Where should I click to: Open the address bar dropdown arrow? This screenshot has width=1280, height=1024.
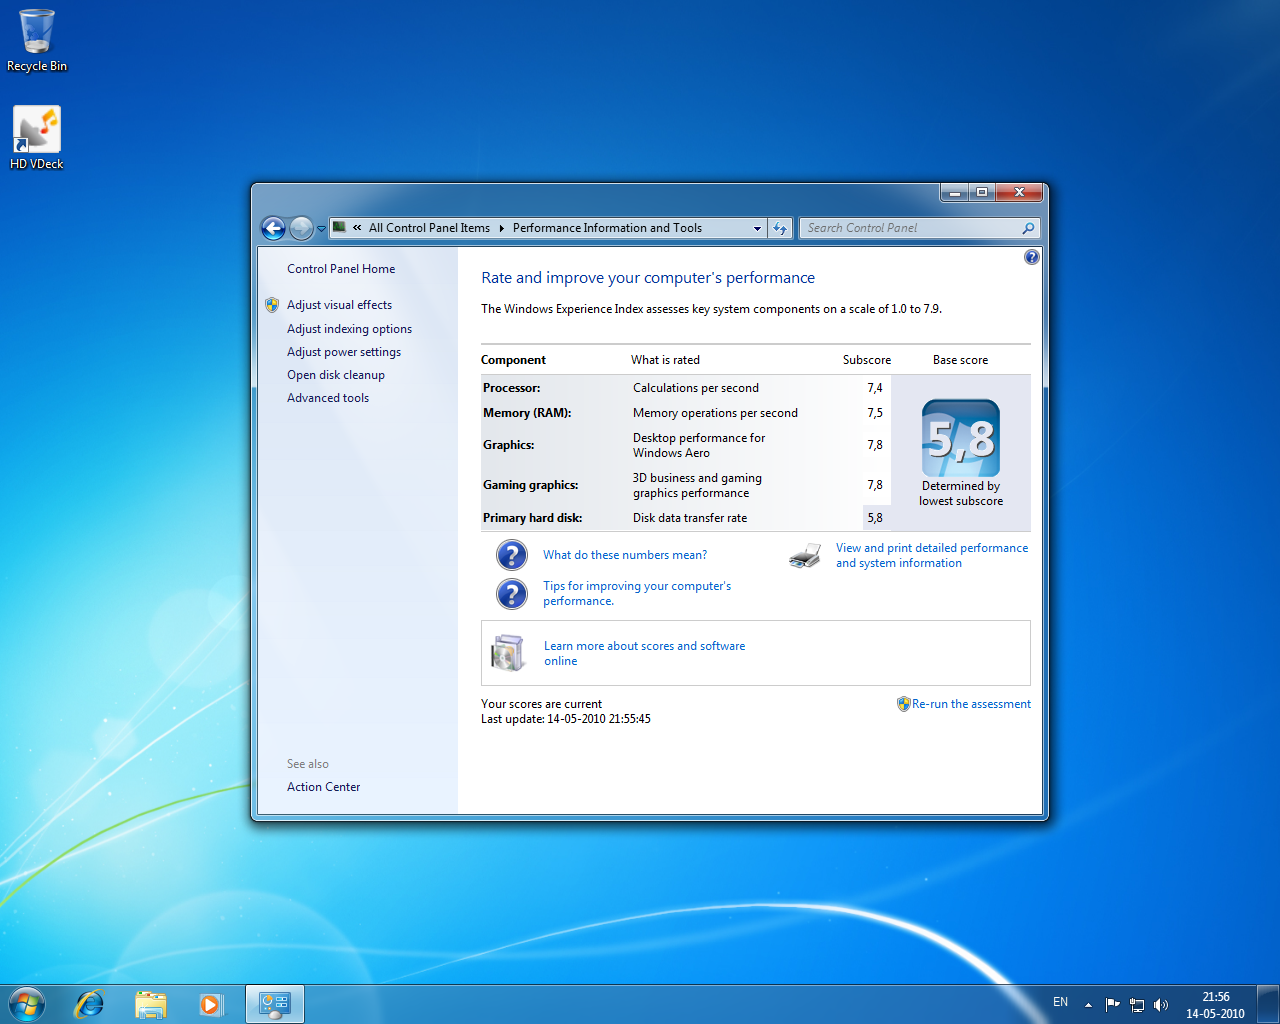757,228
